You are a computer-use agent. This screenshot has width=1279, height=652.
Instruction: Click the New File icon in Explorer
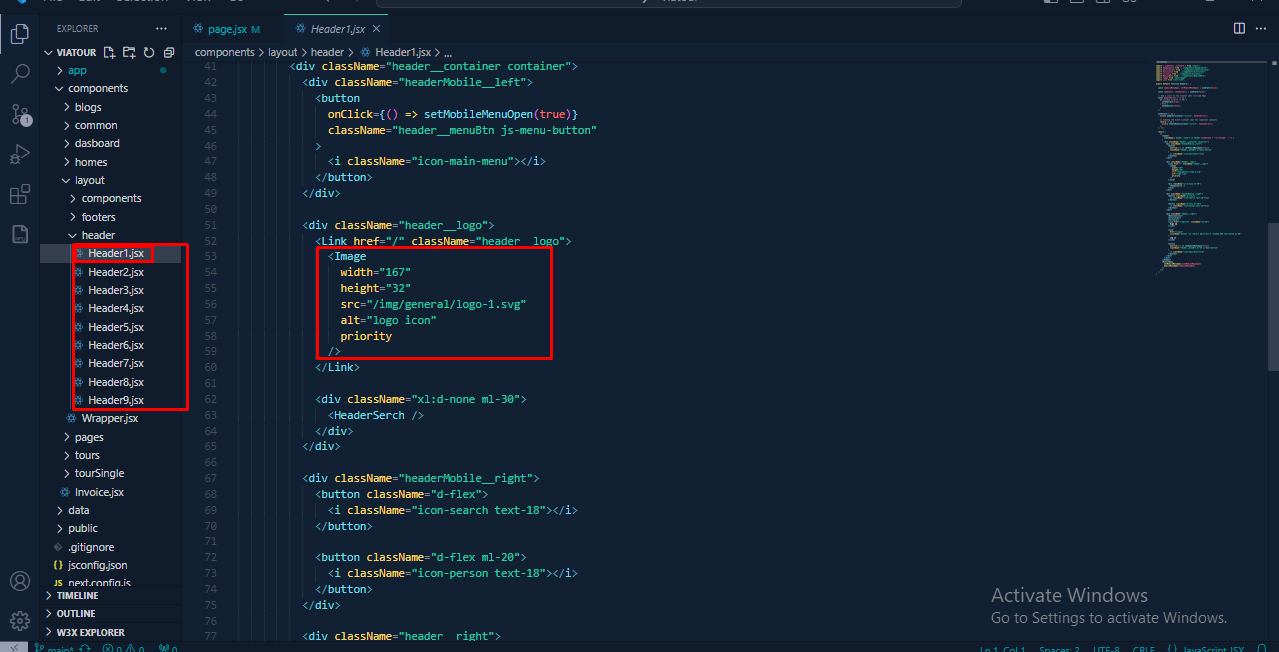110,52
